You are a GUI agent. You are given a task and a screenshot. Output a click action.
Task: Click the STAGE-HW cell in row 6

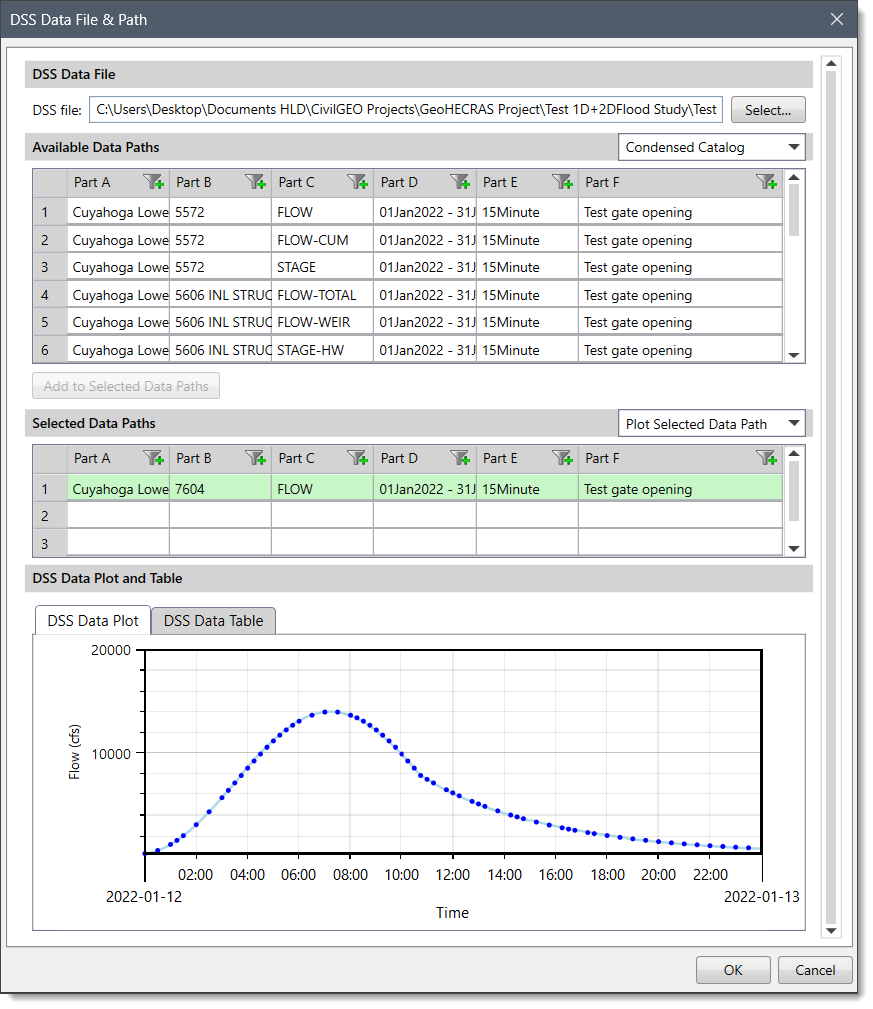[x=322, y=350]
